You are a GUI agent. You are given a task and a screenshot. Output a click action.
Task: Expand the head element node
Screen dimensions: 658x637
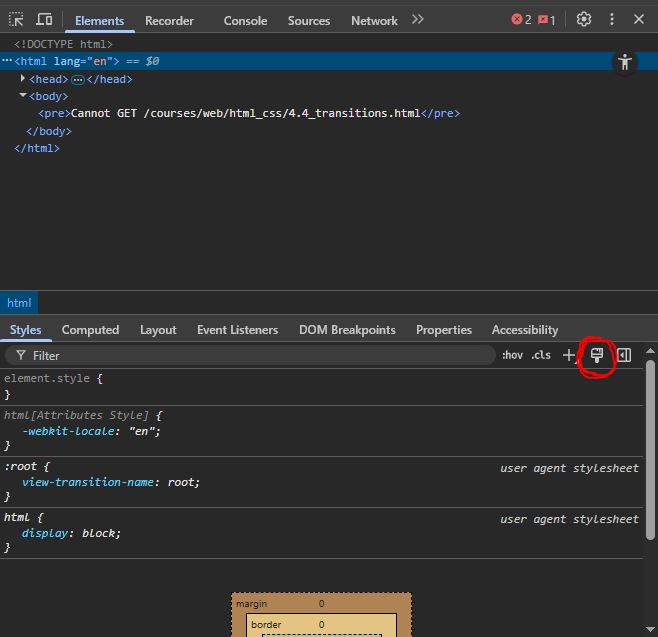23,78
